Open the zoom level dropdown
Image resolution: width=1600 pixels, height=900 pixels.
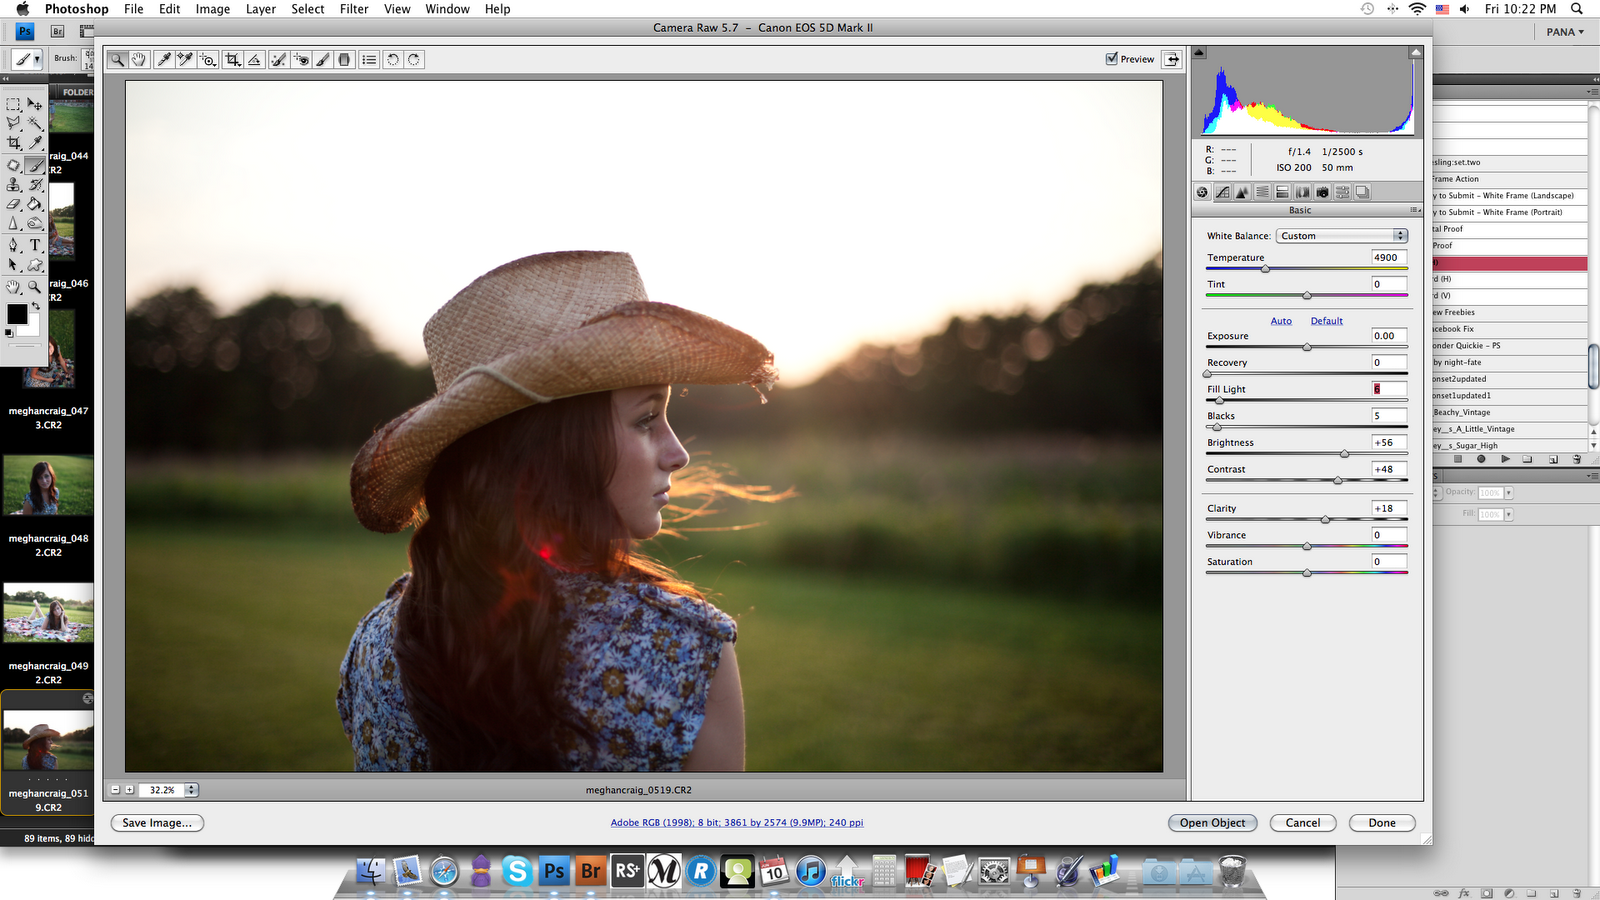tap(191, 790)
